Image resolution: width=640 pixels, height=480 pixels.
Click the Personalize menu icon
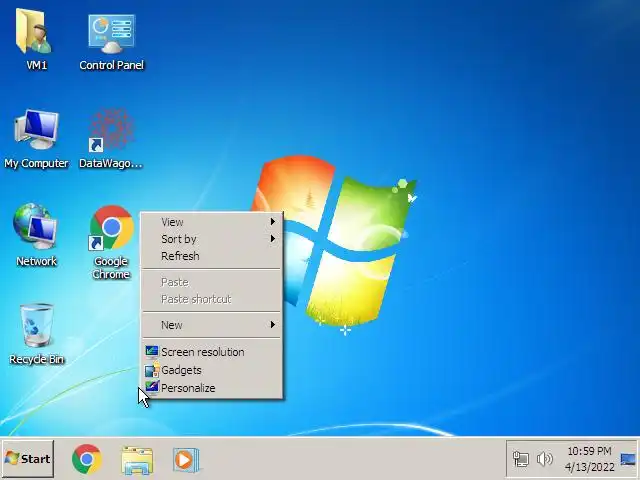pos(152,387)
